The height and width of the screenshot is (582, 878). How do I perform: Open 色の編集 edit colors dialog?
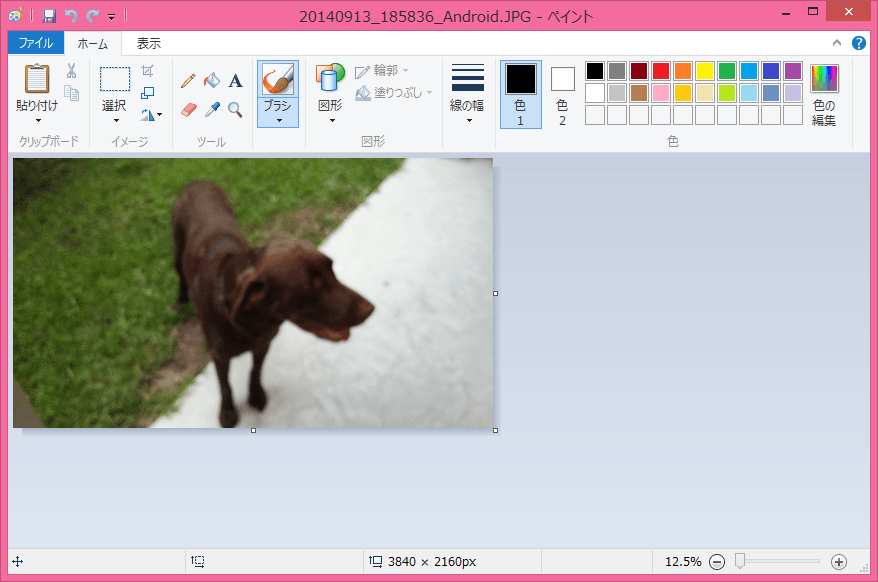pyautogui.click(x=824, y=94)
